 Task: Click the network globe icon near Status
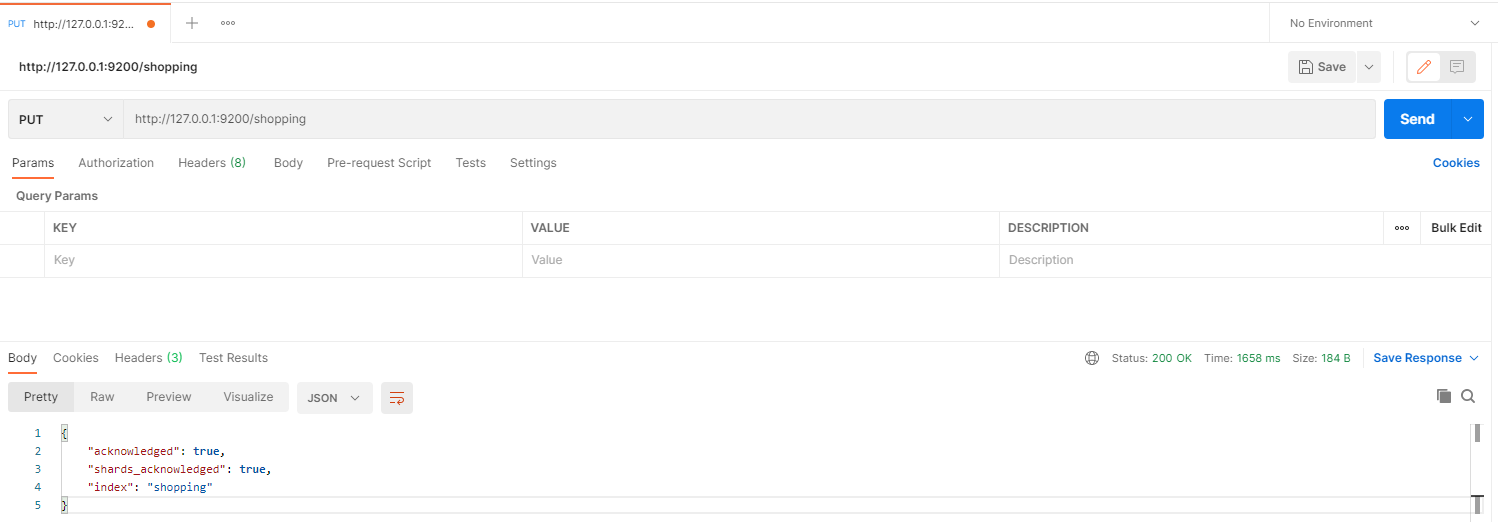1092,358
